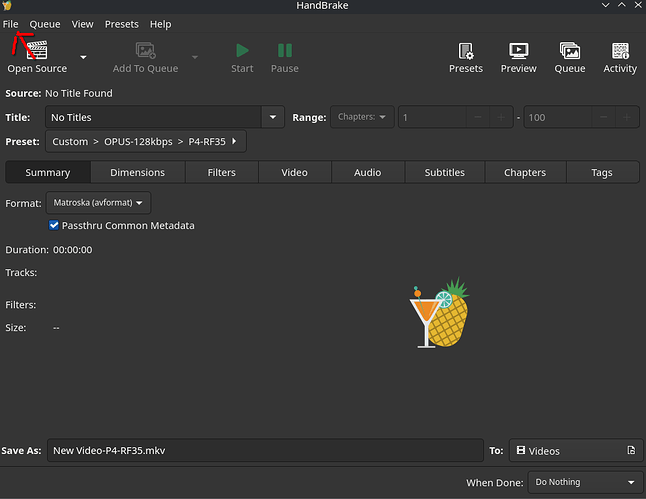The height and width of the screenshot is (499, 646).
Task: Click the drive icon beside Videos
Action: [521, 450]
